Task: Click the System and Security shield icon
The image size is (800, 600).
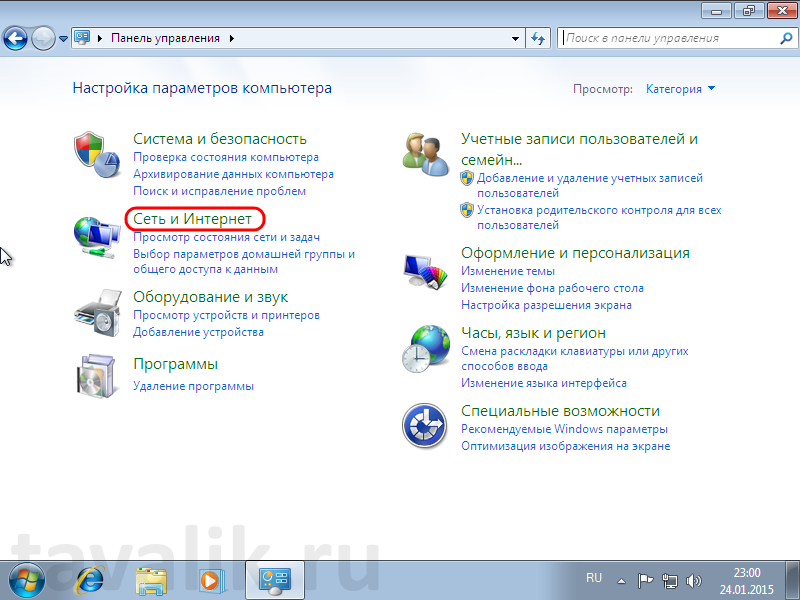Action: tap(97, 155)
